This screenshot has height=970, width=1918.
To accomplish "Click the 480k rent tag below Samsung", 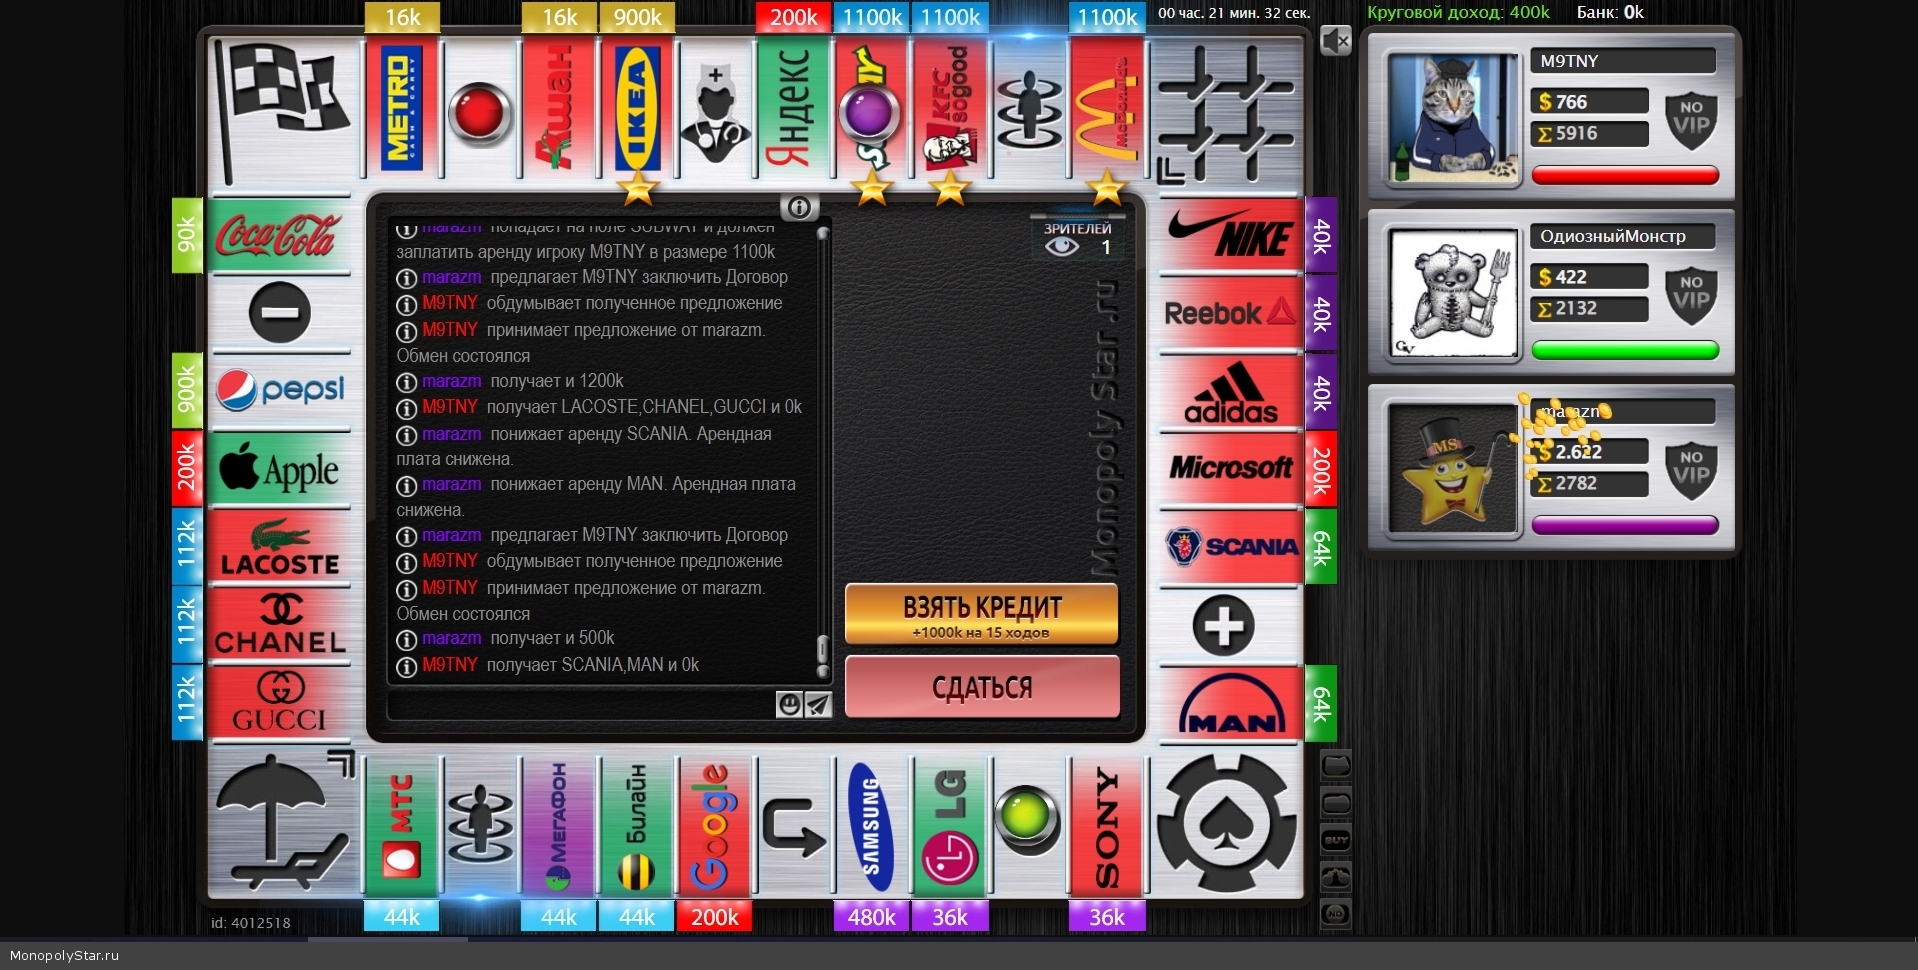I will coord(871,916).
